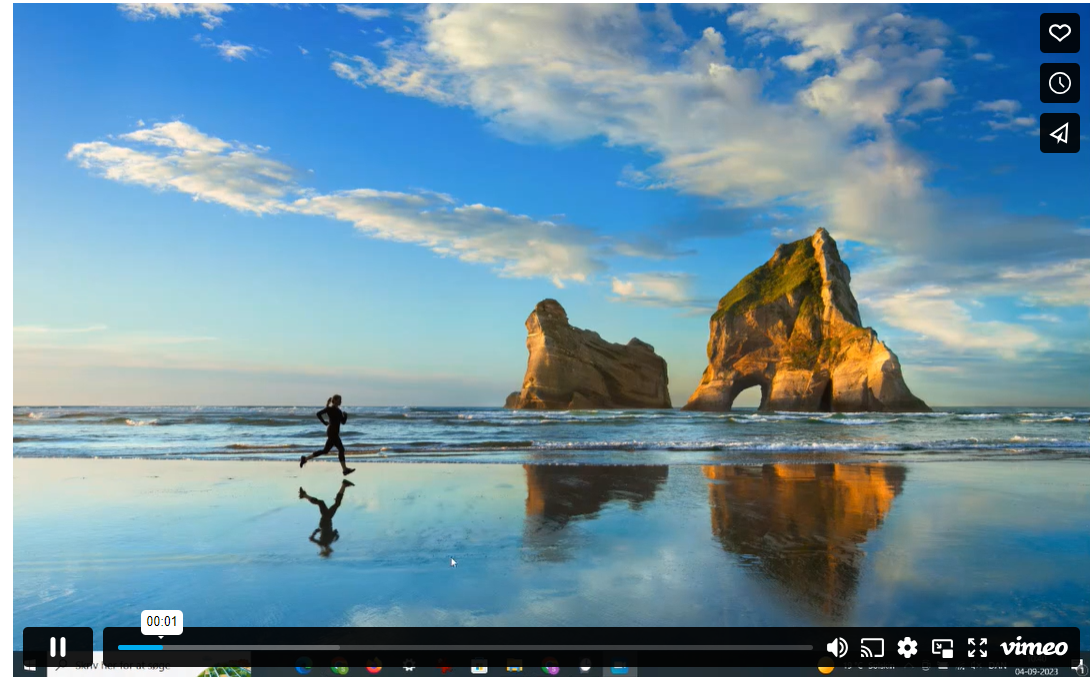
Task: Enter fullscreen mode
Action: point(977,648)
